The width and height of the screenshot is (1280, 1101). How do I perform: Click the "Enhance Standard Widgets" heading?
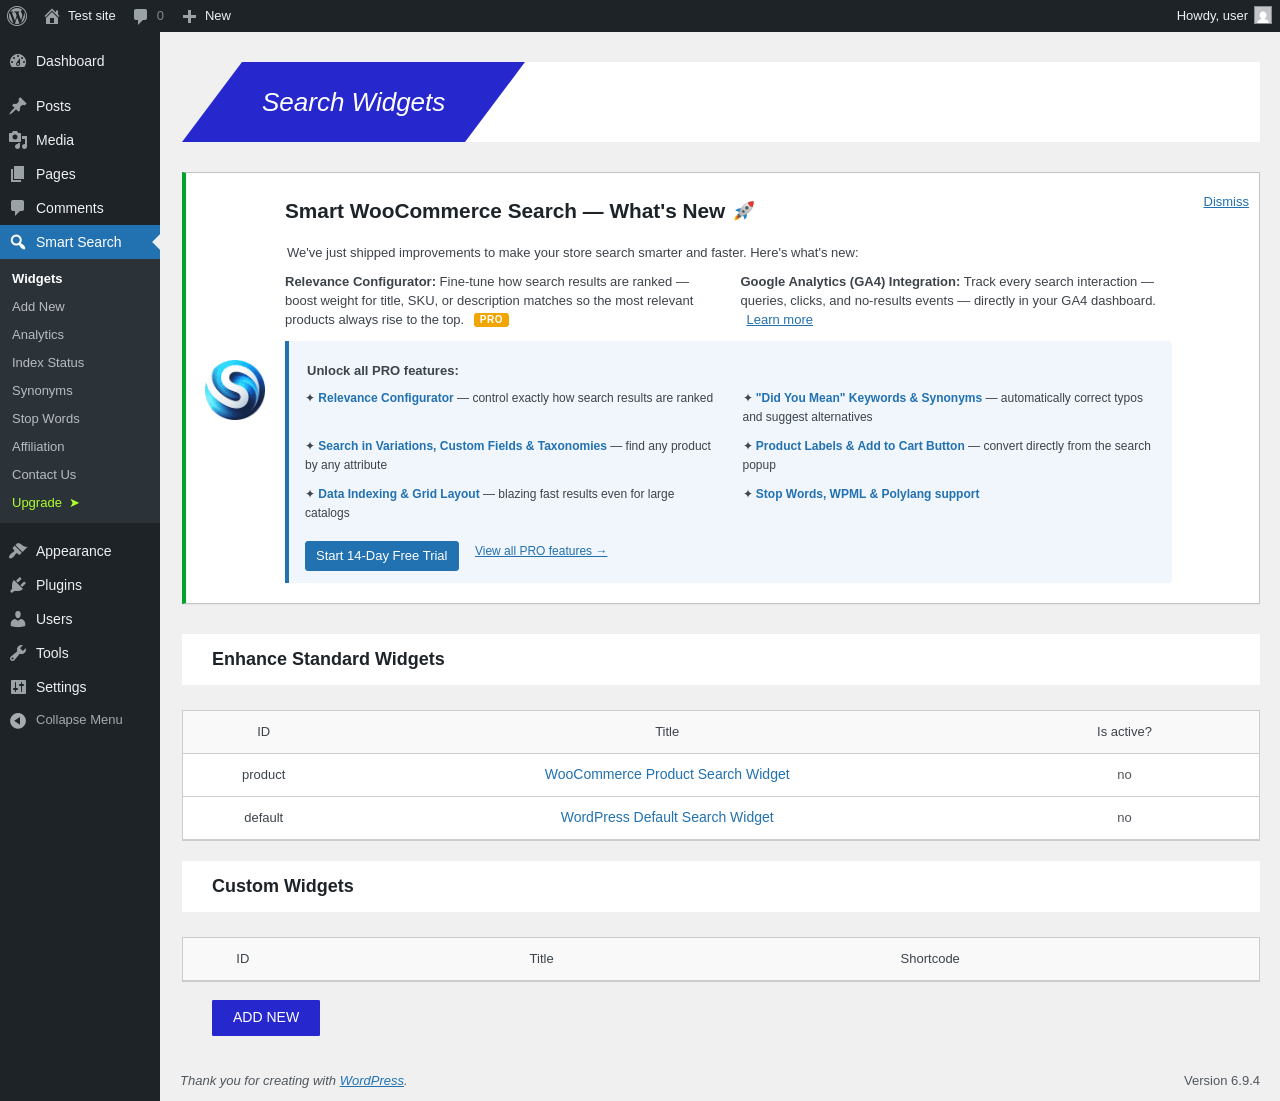pyautogui.click(x=328, y=659)
